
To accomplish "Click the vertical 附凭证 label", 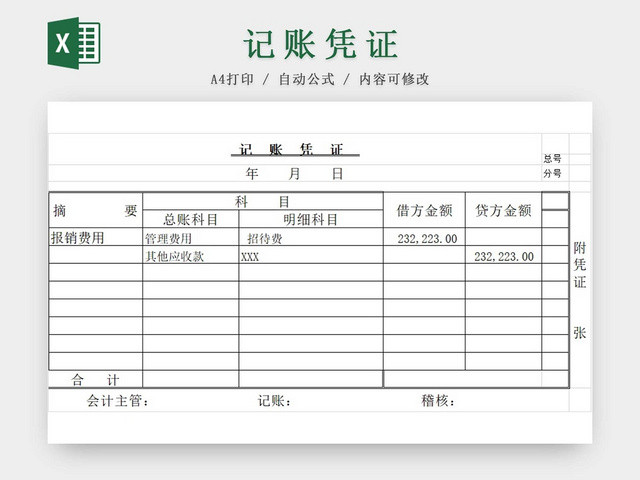I will pyautogui.click(x=580, y=265).
